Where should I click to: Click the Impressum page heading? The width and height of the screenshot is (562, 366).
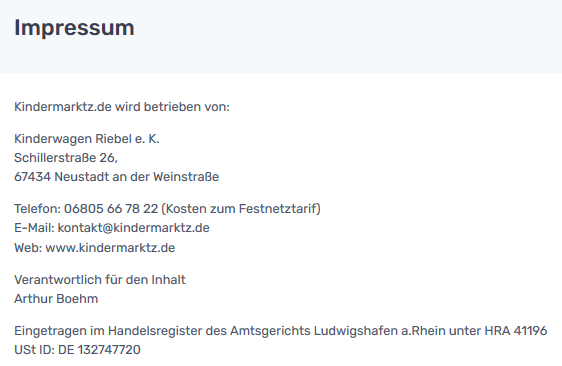[x=74, y=28]
